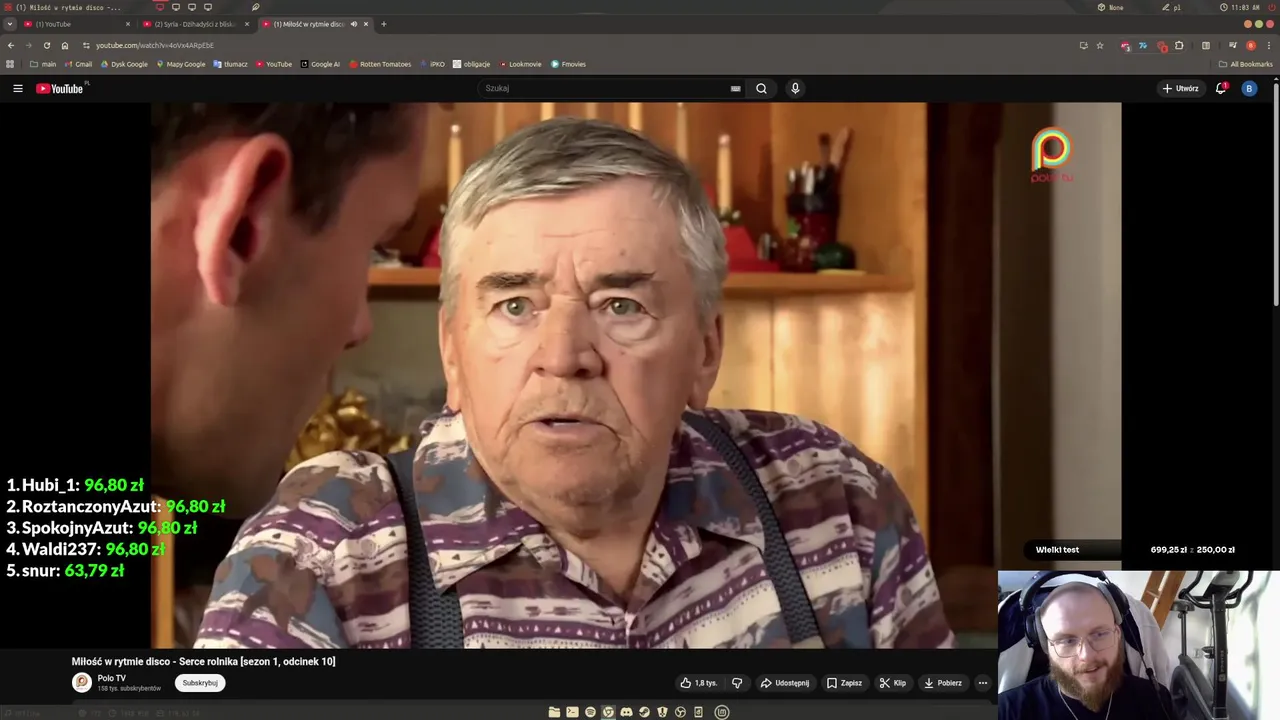Image resolution: width=1280 pixels, height=720 pixels.
Task: Open the pl keyboard layout indicator
Action: click(x=1172, y=7)
